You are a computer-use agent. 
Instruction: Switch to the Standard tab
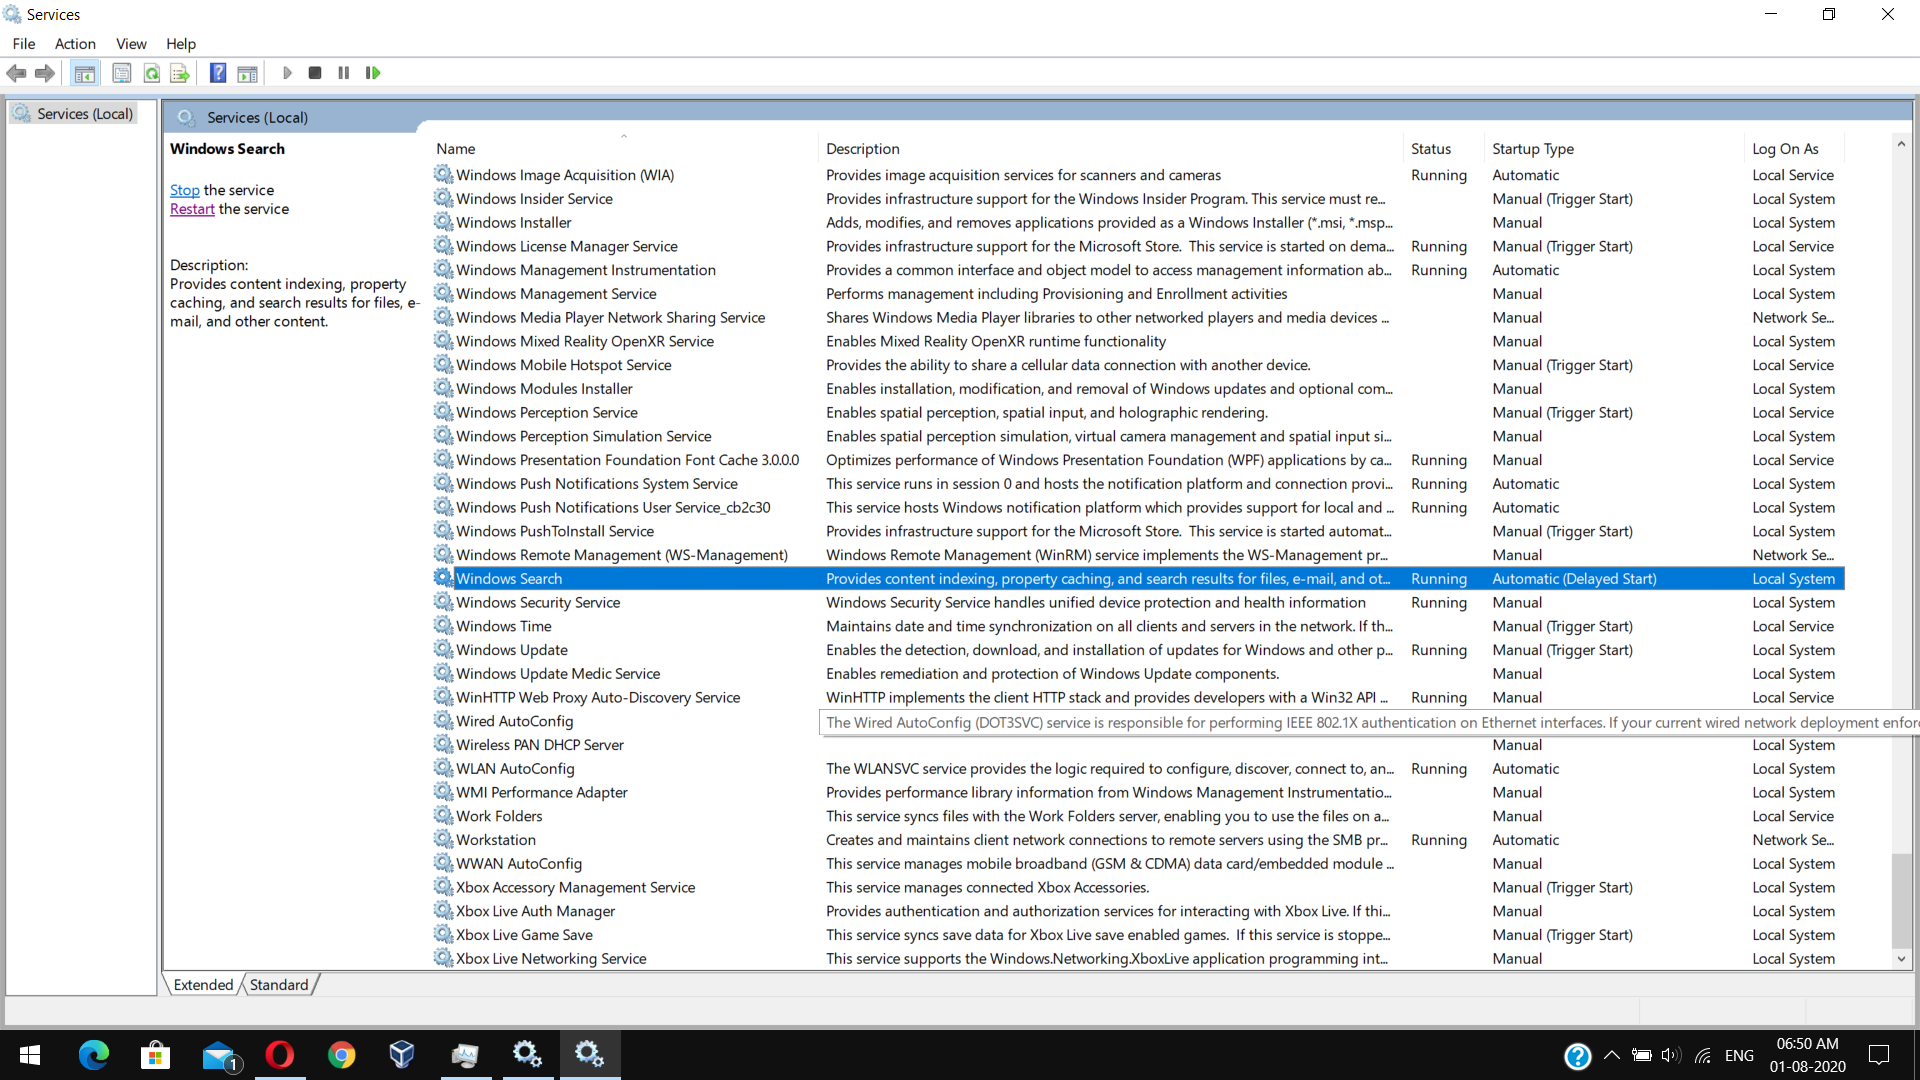pyautogui.click(x=279, y=985)
